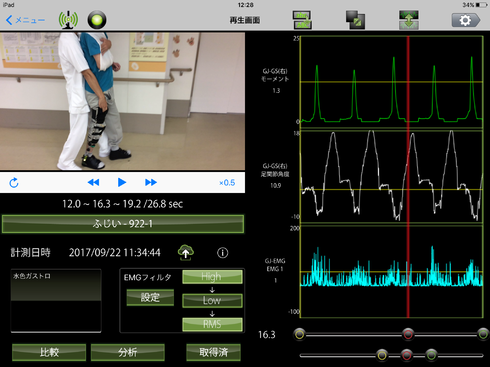Tap the date 2017/09/22 11:34:44

[115, 253]
